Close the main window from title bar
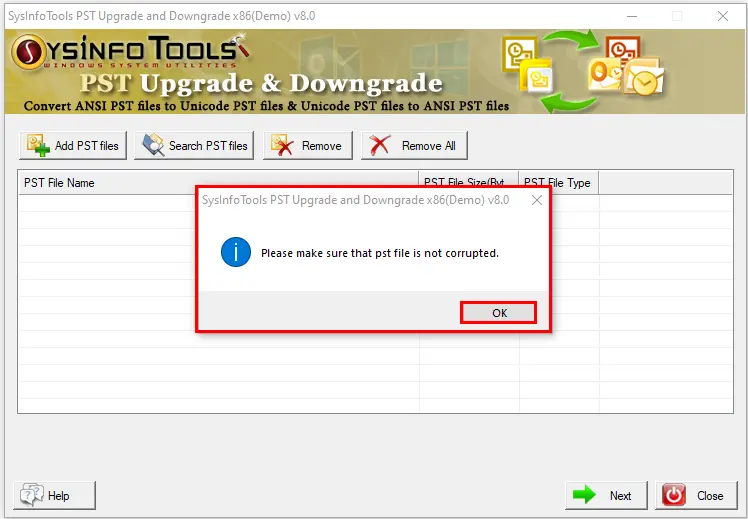Image resolution: width=748 pixels, height=519 pixels. click(723, 16)
